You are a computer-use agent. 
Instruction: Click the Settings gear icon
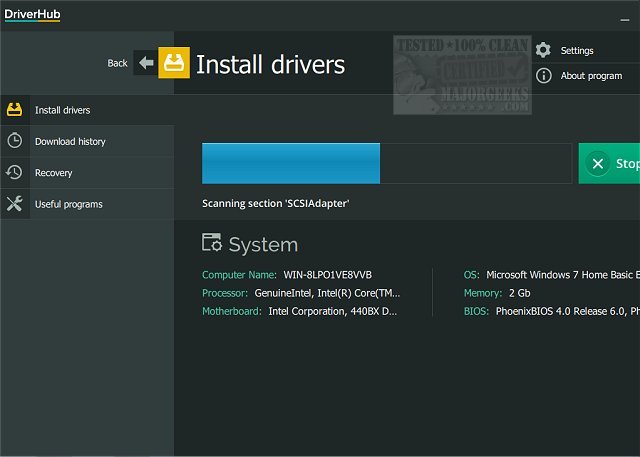point(543,50)
